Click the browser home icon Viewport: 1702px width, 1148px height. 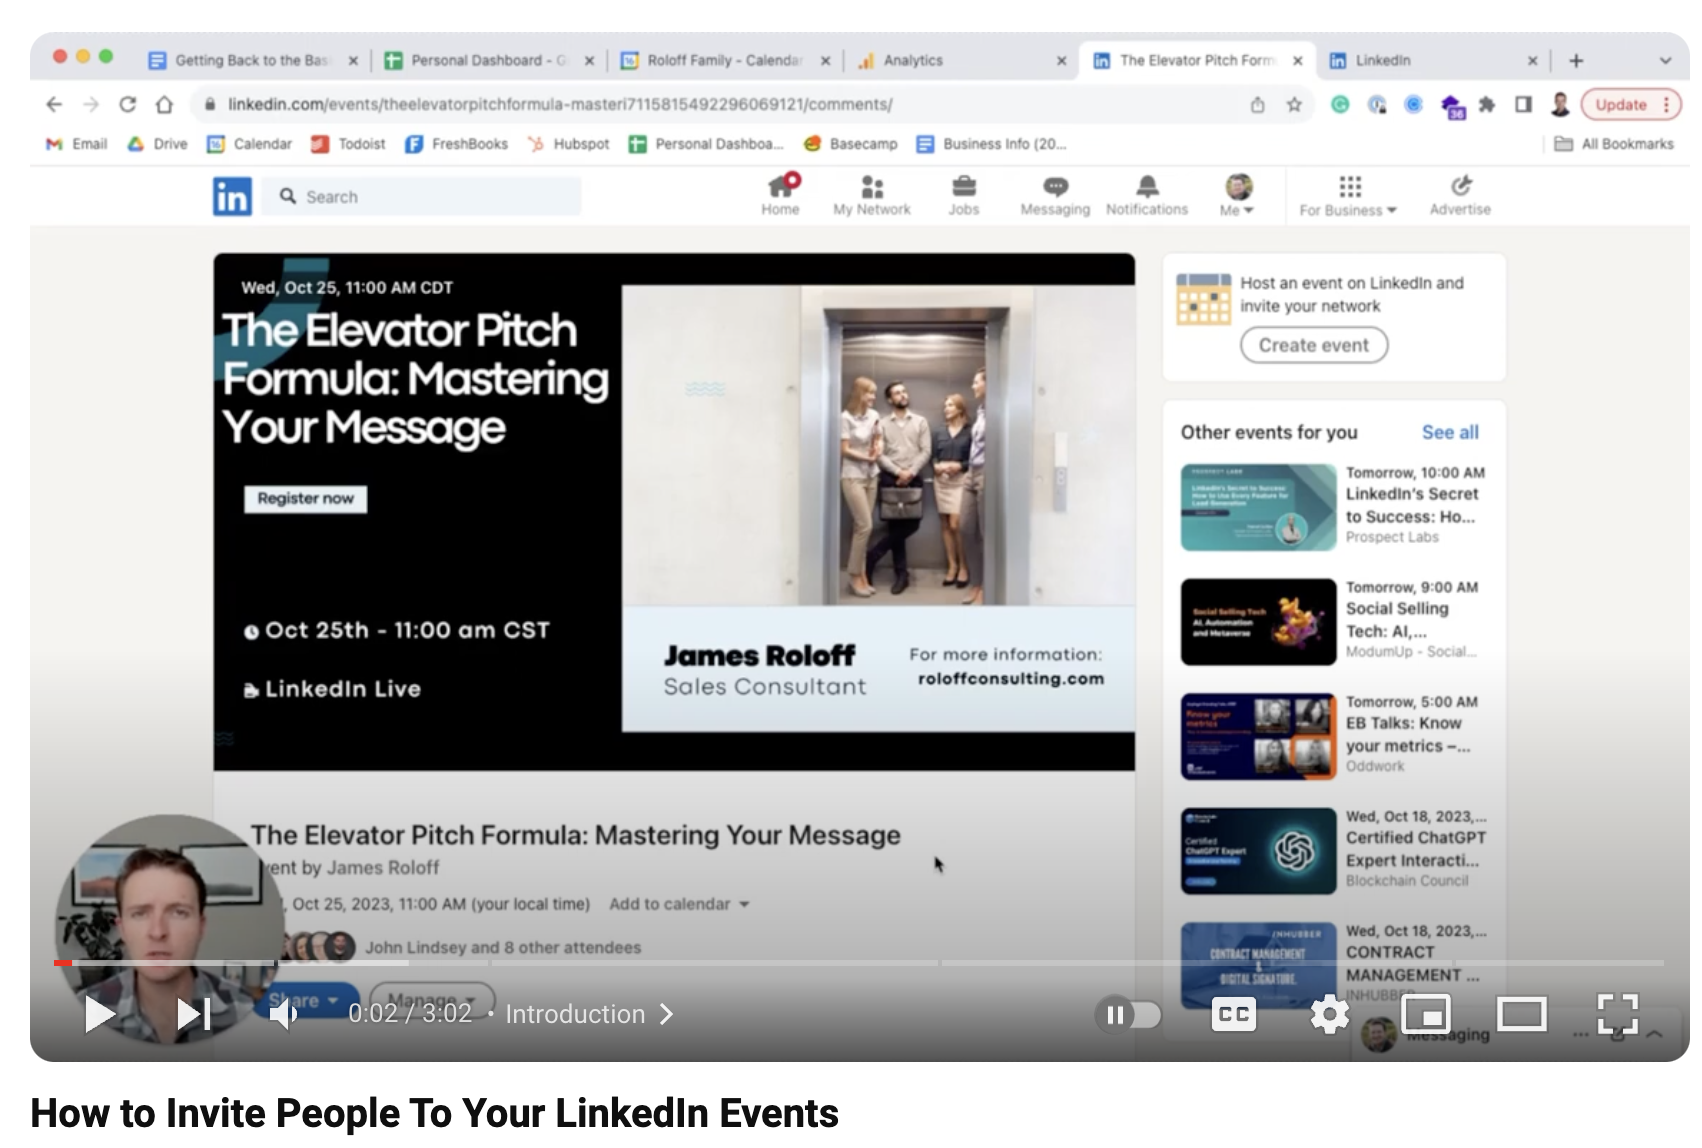(x=165, y=104)
